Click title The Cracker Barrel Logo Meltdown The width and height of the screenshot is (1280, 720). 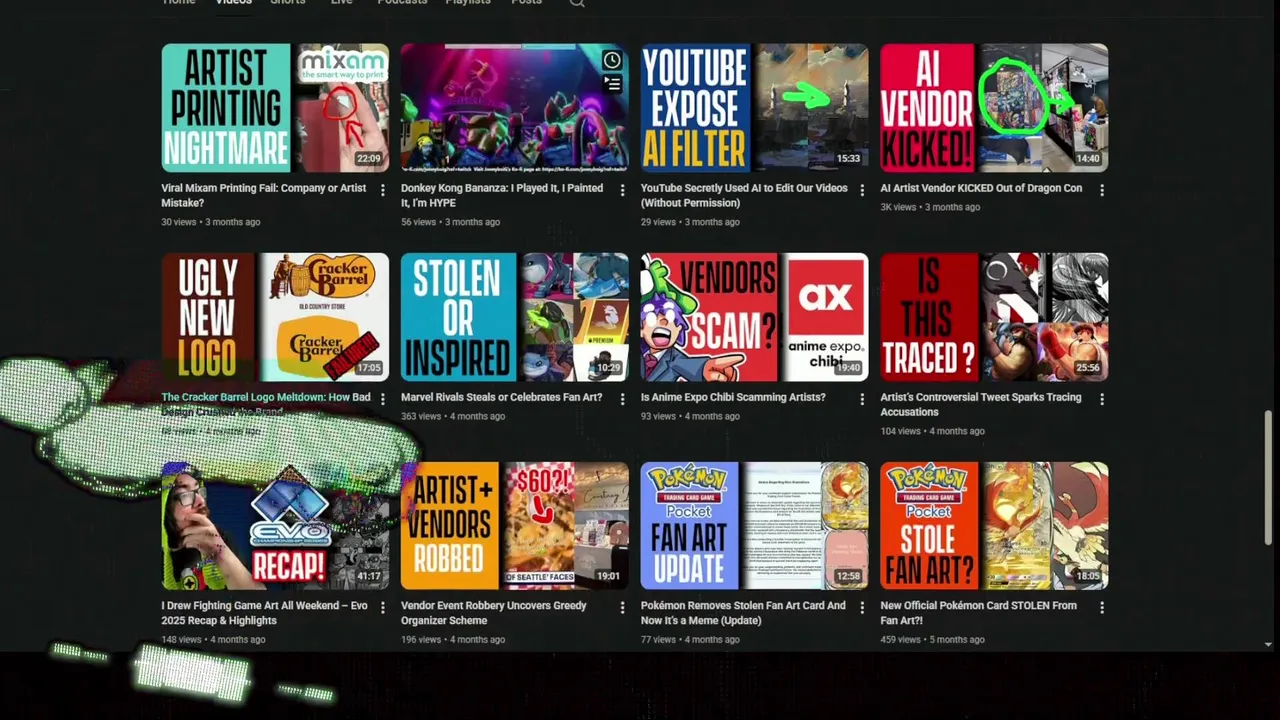click(266, 404)
